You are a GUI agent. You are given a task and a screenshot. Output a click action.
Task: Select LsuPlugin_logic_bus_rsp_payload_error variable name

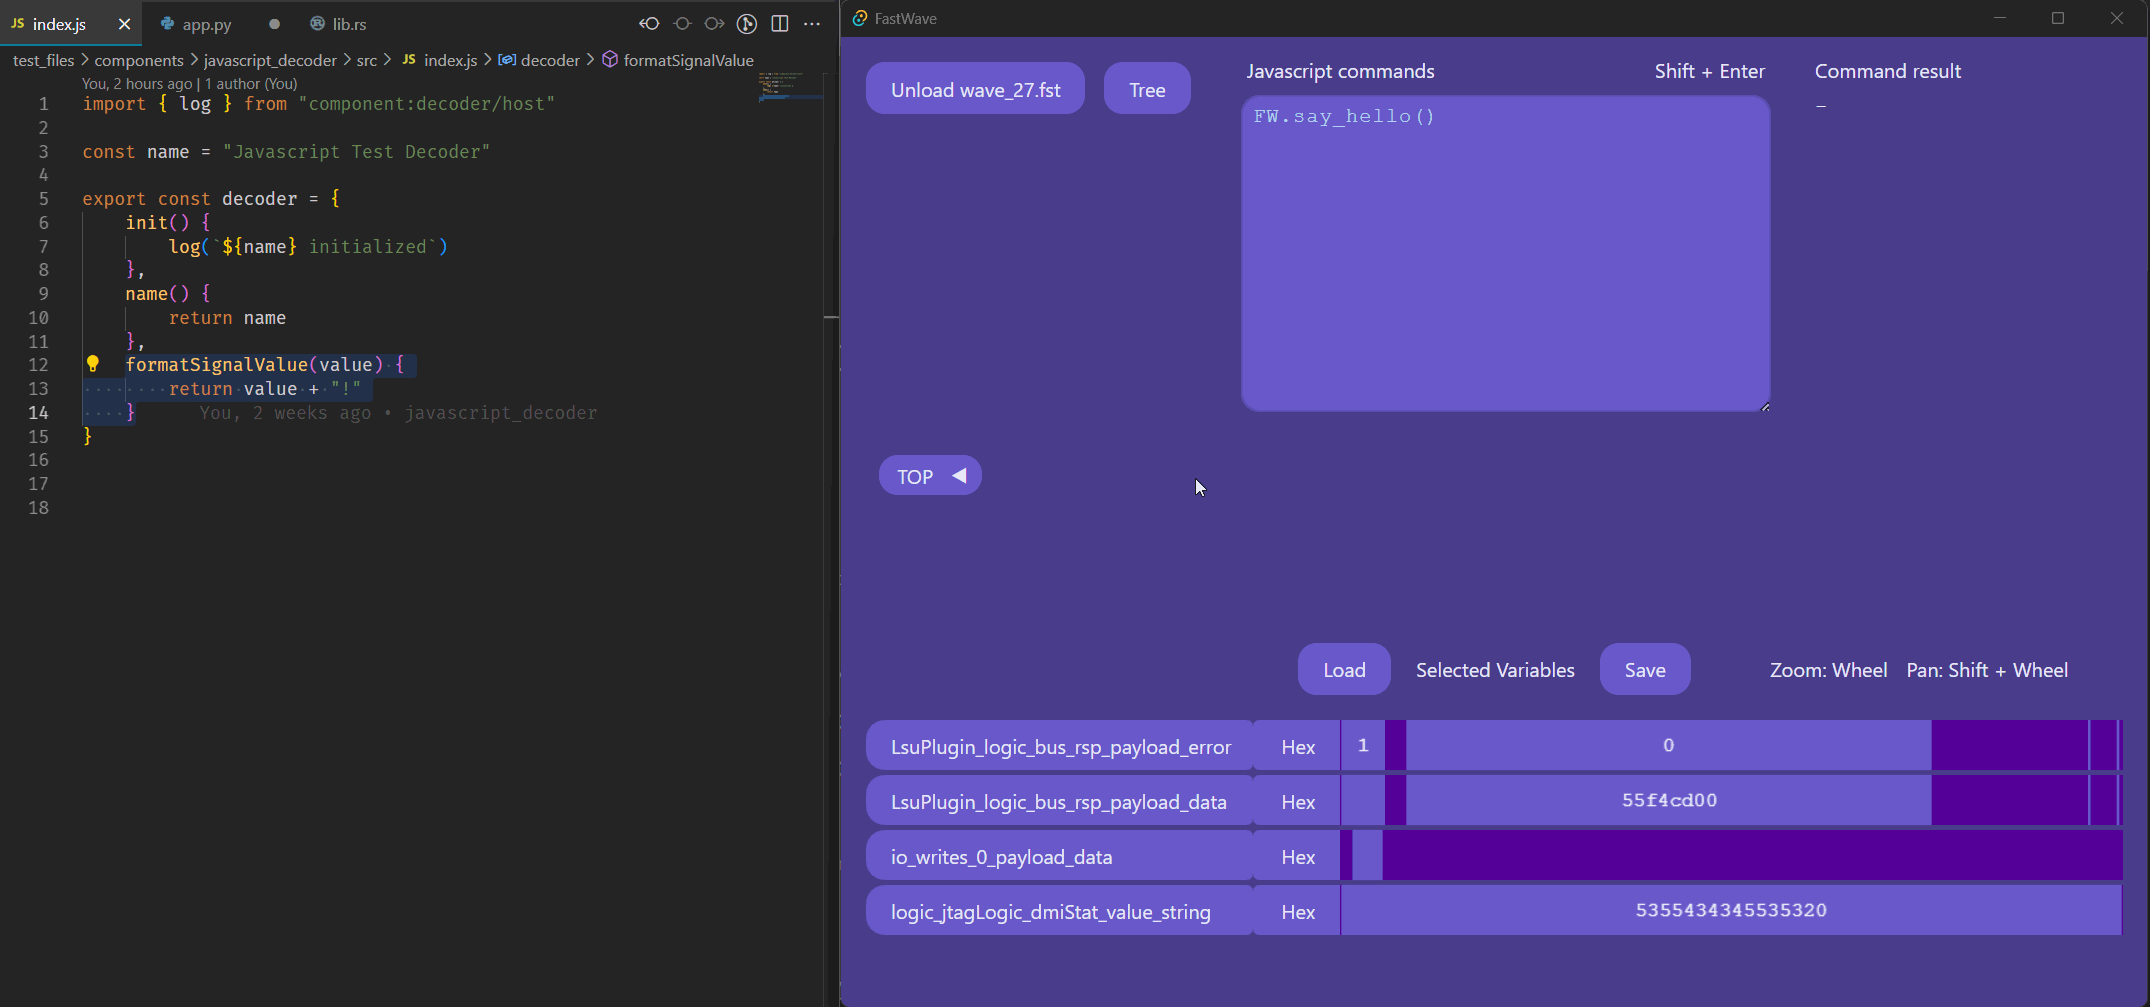click(x=1060, y=746)
